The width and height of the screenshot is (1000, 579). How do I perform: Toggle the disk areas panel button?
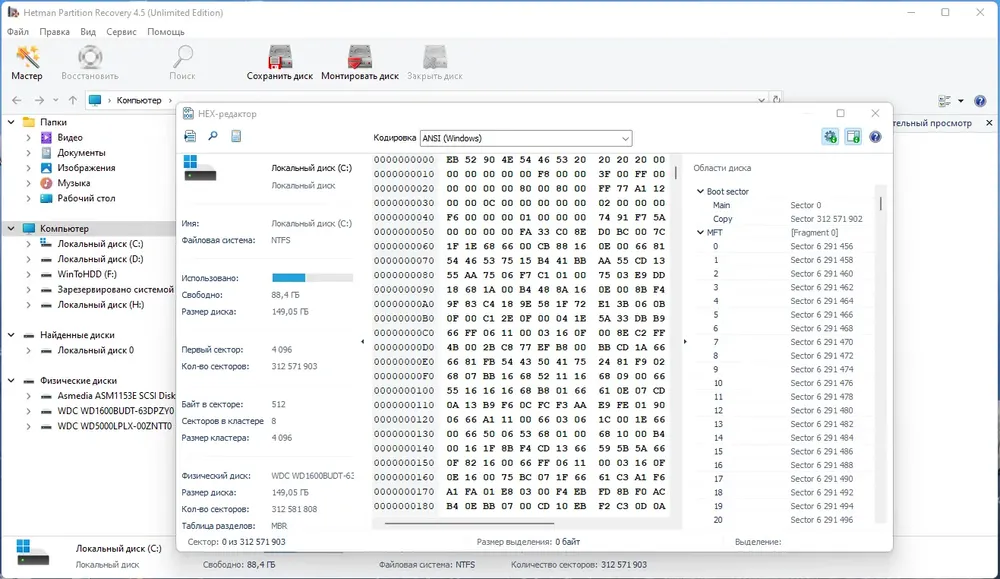pyautogui.click(x=853, y=137)
